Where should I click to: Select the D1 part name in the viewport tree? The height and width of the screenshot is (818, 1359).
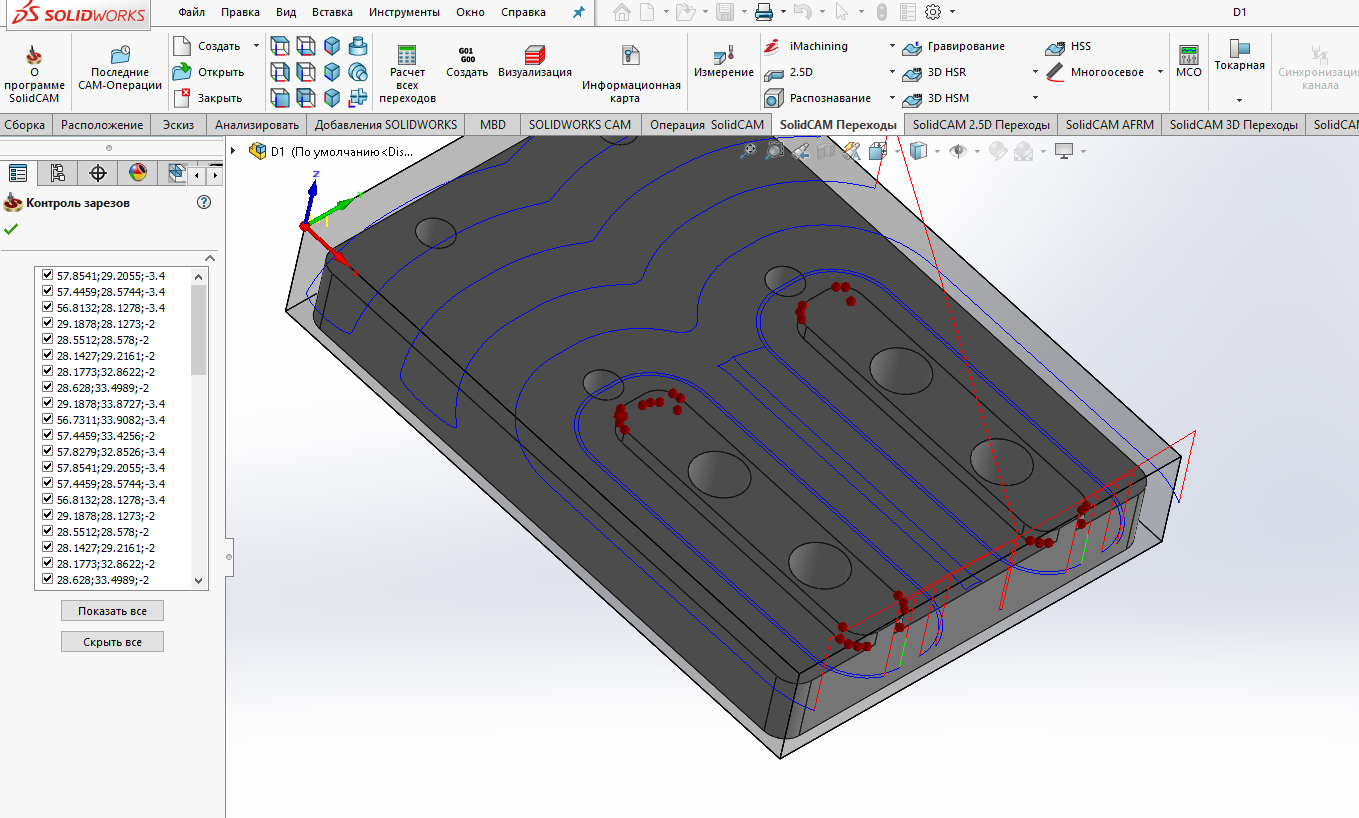tap(278, 151)
